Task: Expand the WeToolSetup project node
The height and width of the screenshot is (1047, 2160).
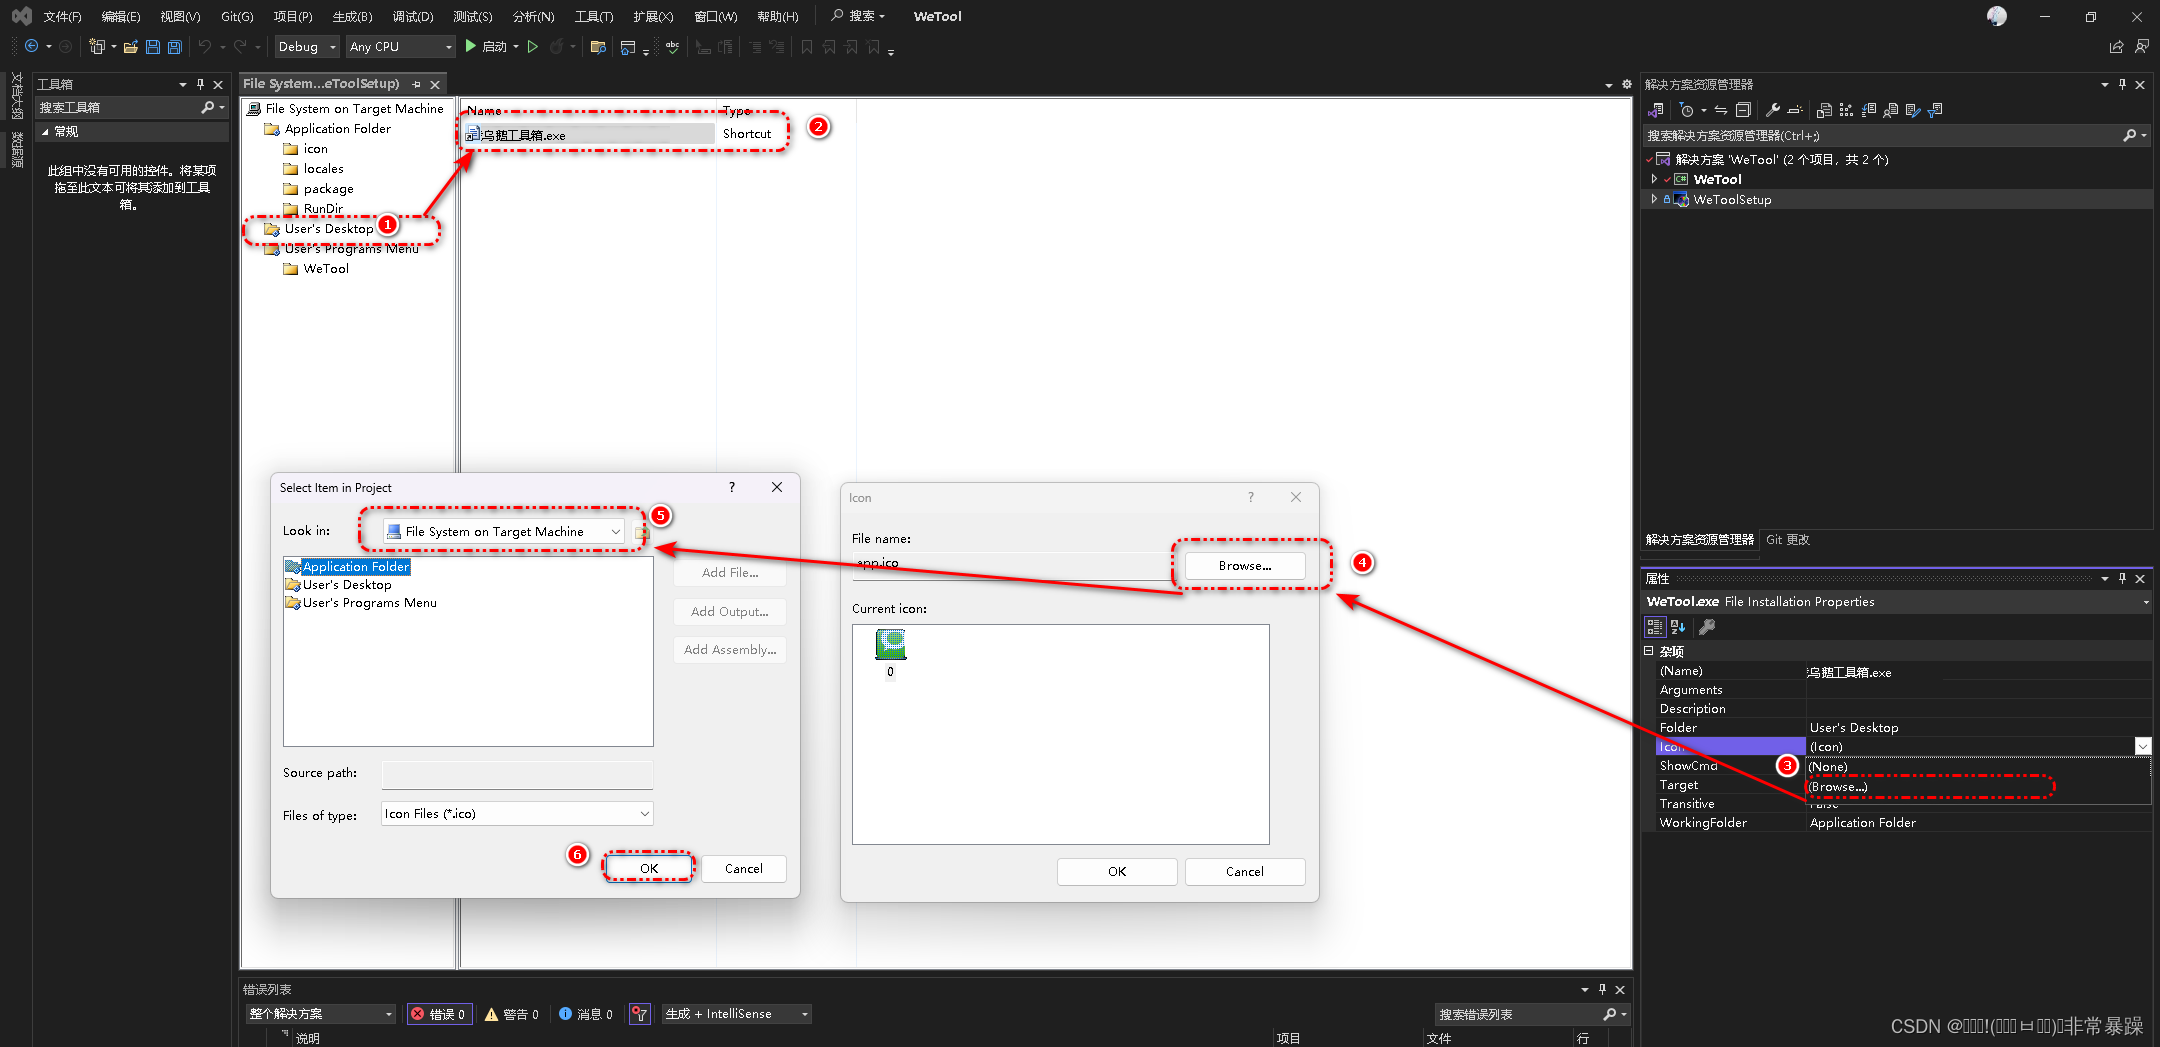Action: point(1654,199)
